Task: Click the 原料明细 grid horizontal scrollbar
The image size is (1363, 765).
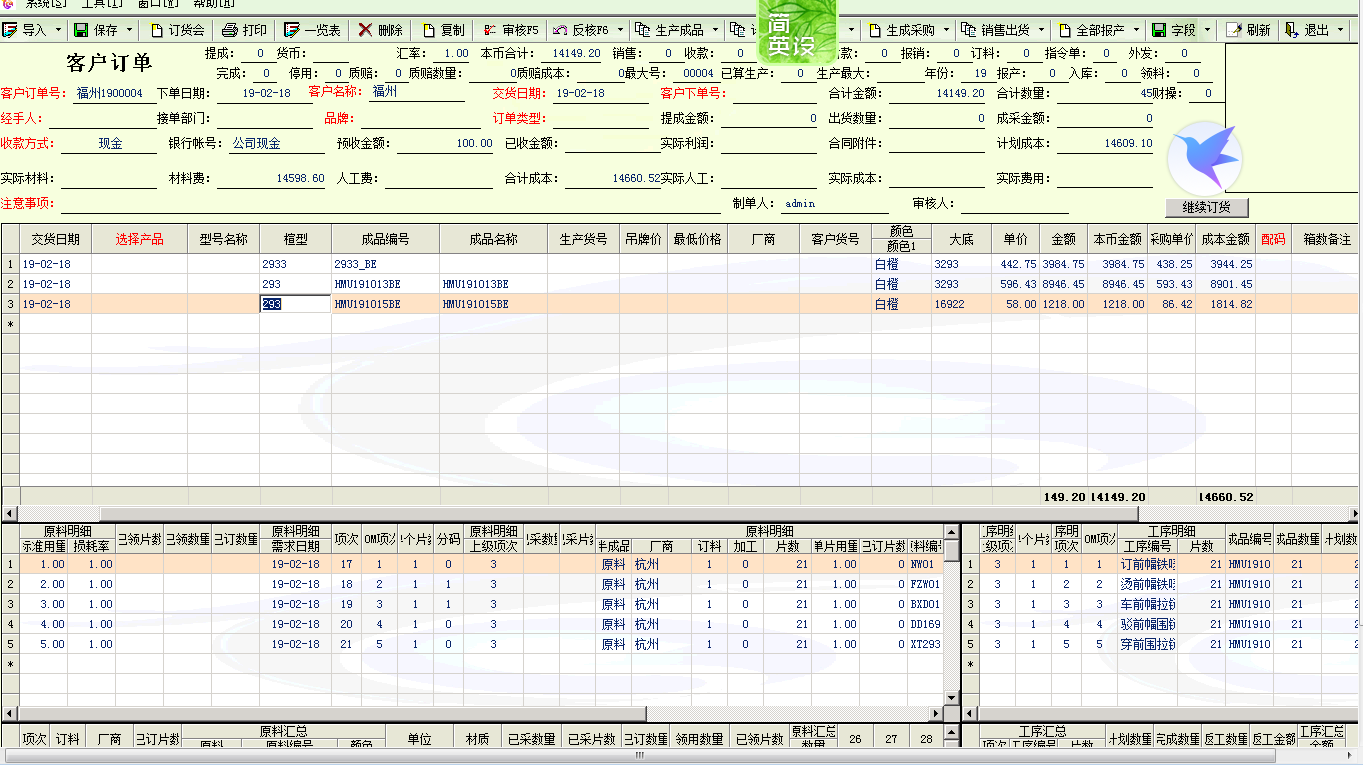Action: 473,713
